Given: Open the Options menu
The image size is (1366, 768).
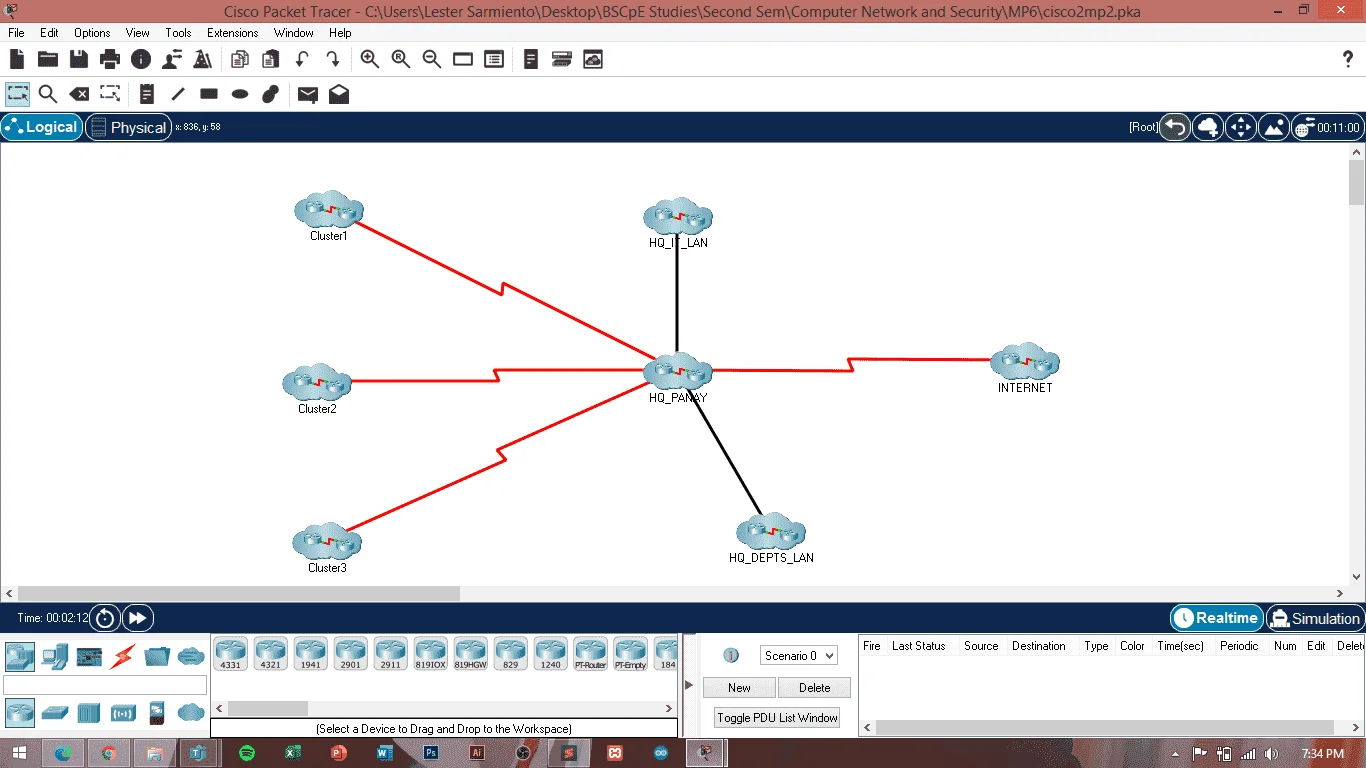Looking at the screenshot, I should pyautogui.click(x=92, y=33).
